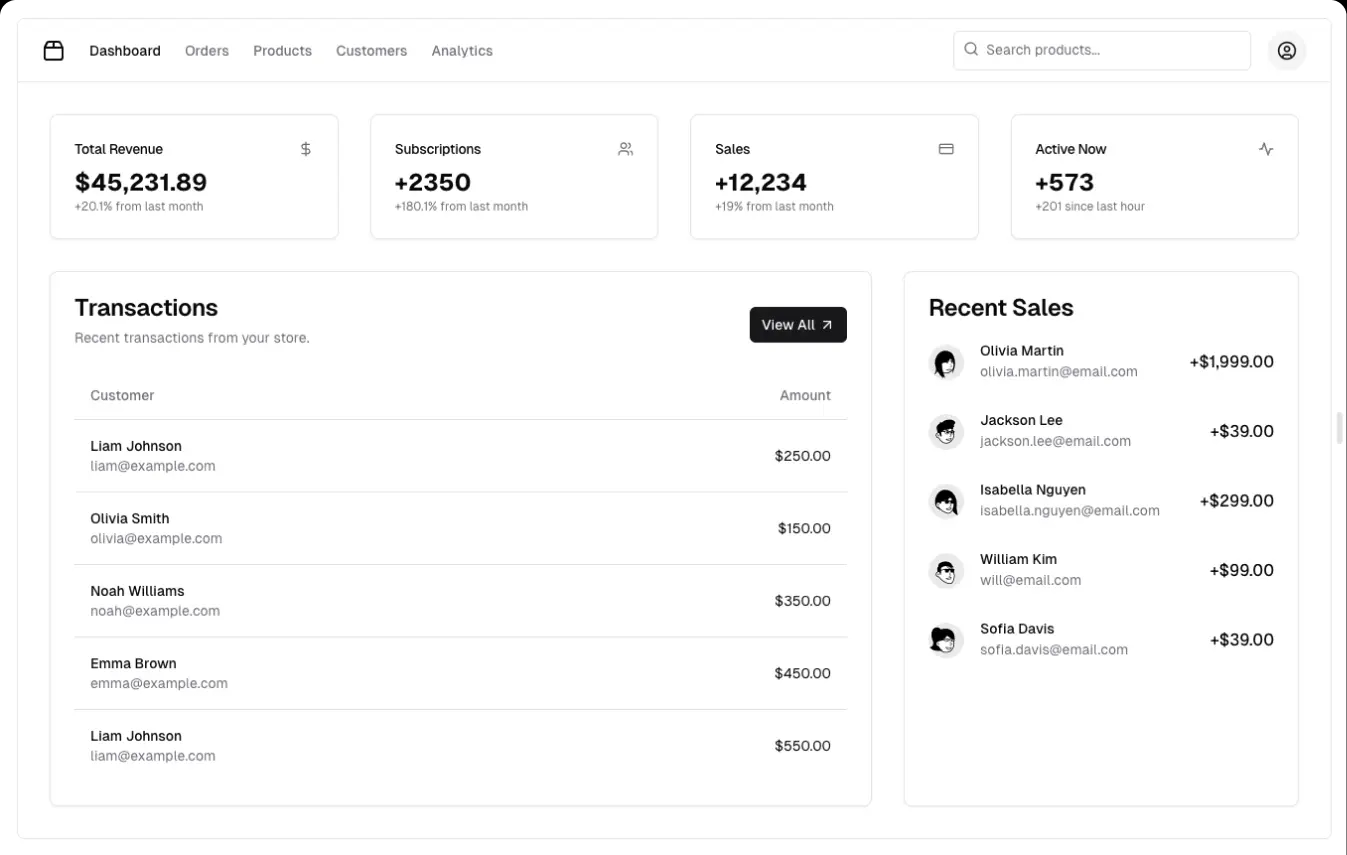Click the users icon on Subscriptions card

coord(626,149)
